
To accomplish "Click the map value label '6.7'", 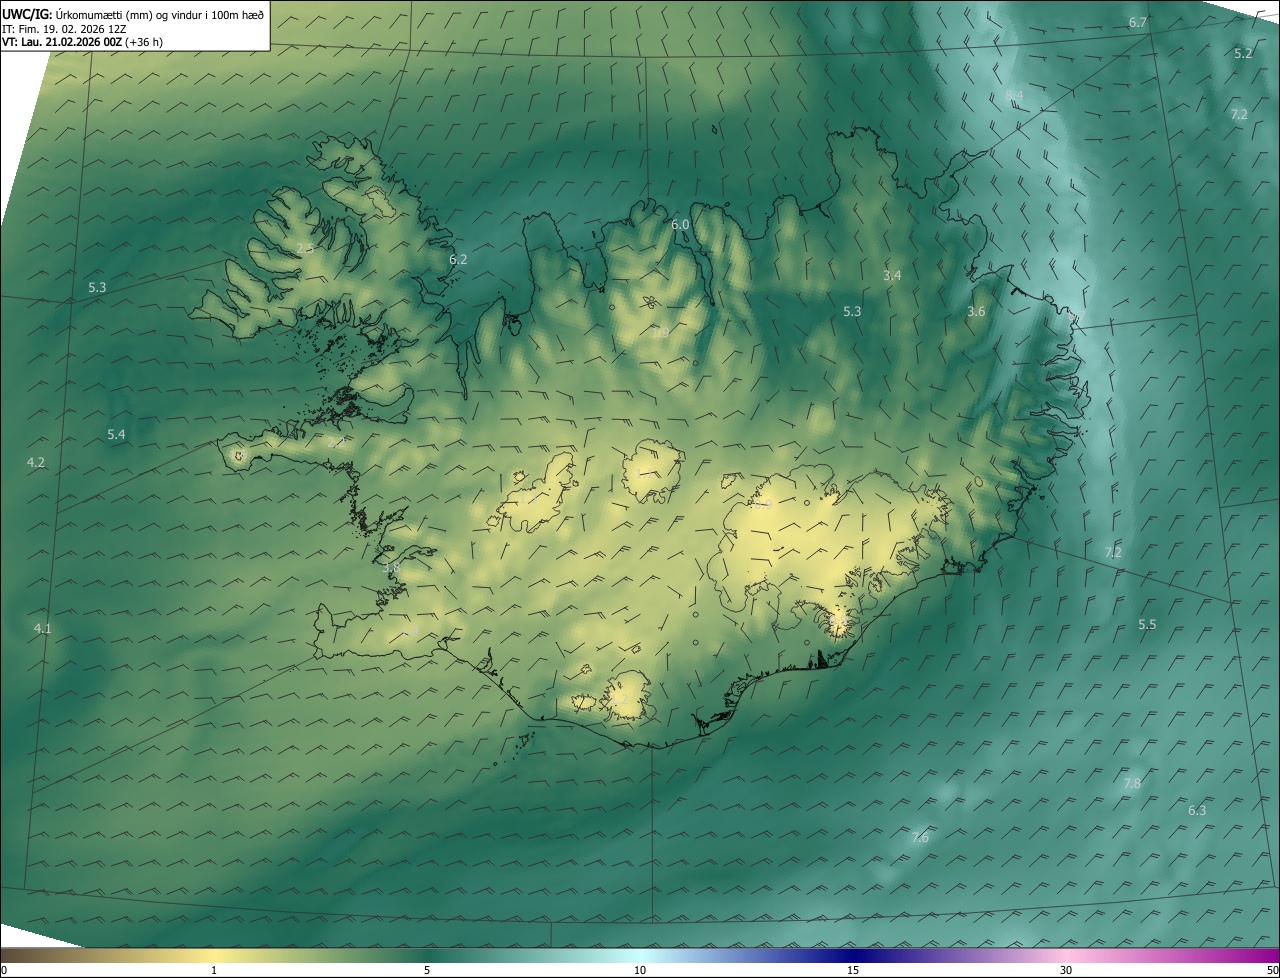I will (1138, 22).
